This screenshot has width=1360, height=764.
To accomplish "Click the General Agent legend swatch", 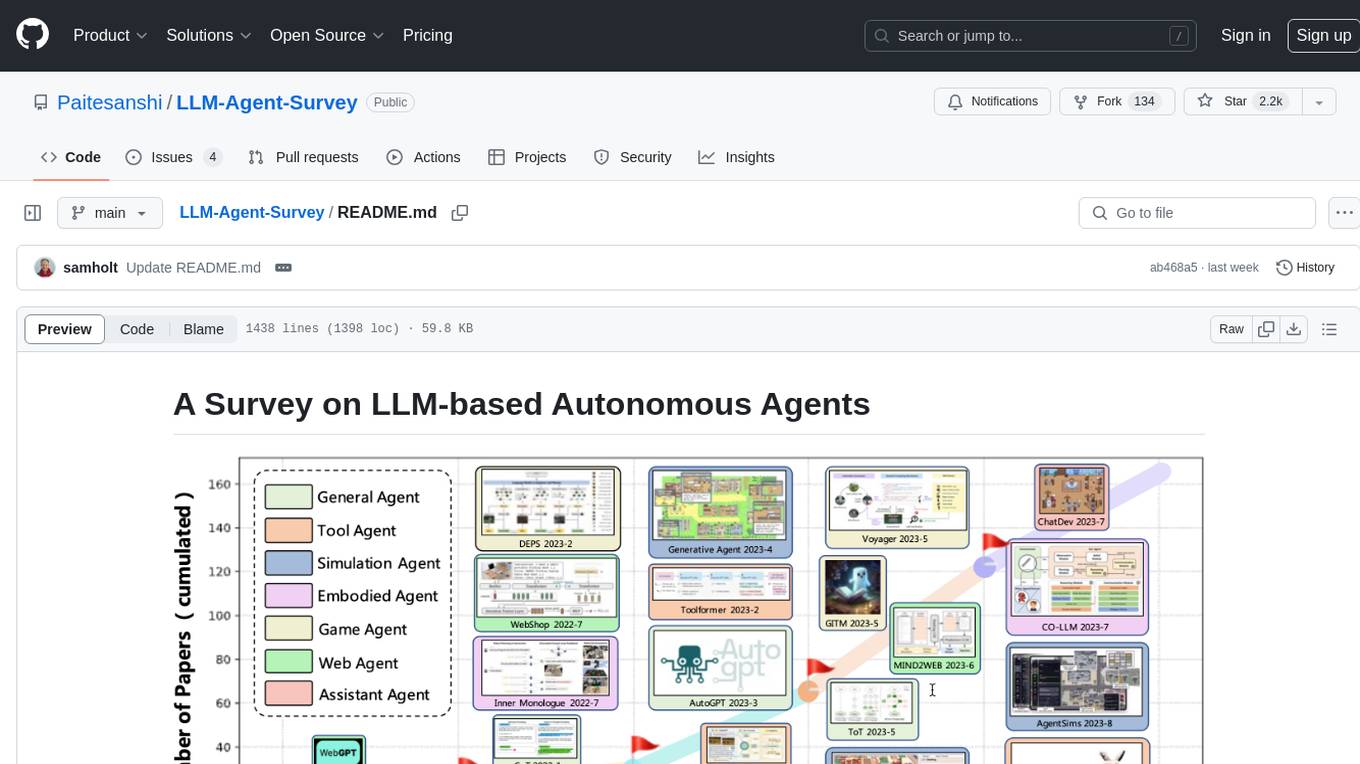I will click(288, 497).
